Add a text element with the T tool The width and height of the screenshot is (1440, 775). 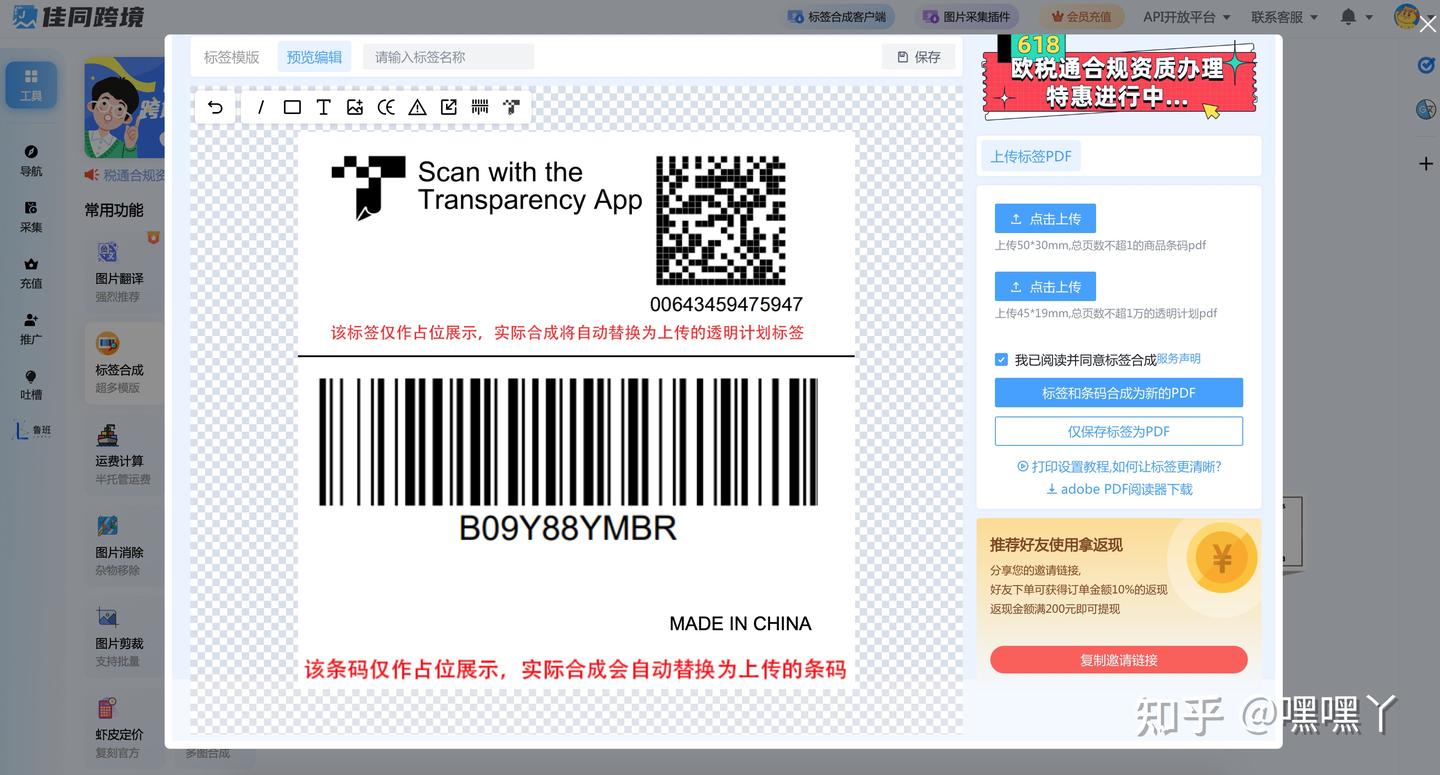coord(323,107)
